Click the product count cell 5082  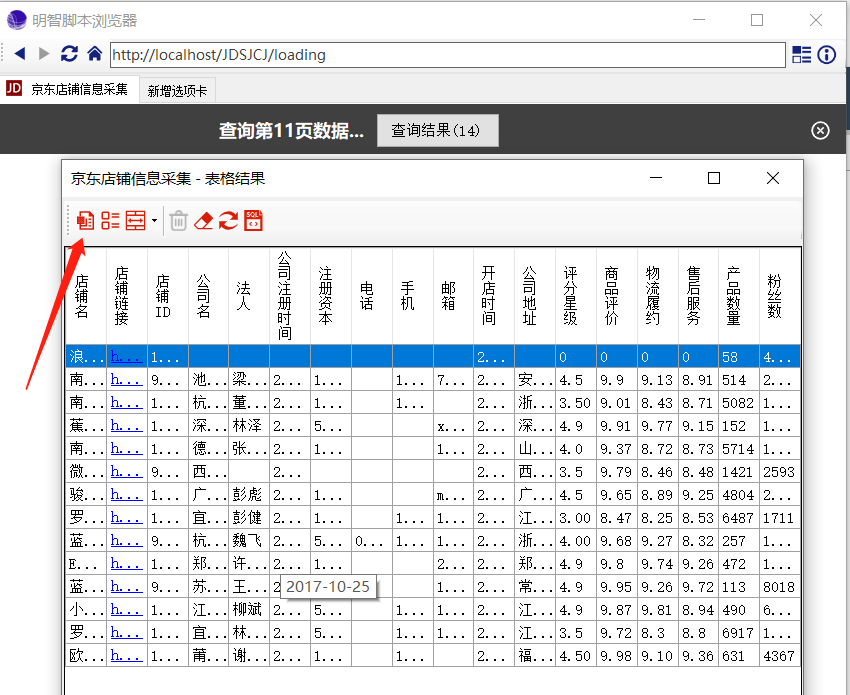pyautogui.click(x=739, y=403)
